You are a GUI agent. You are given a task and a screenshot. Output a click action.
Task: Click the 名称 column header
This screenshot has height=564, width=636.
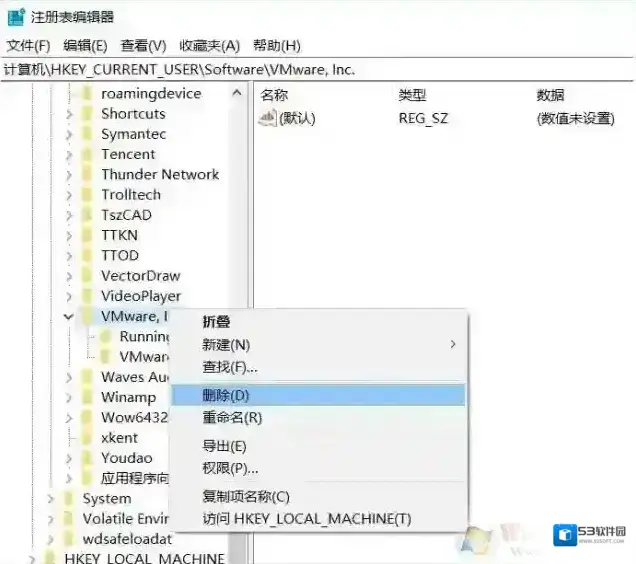coord(274,95)
